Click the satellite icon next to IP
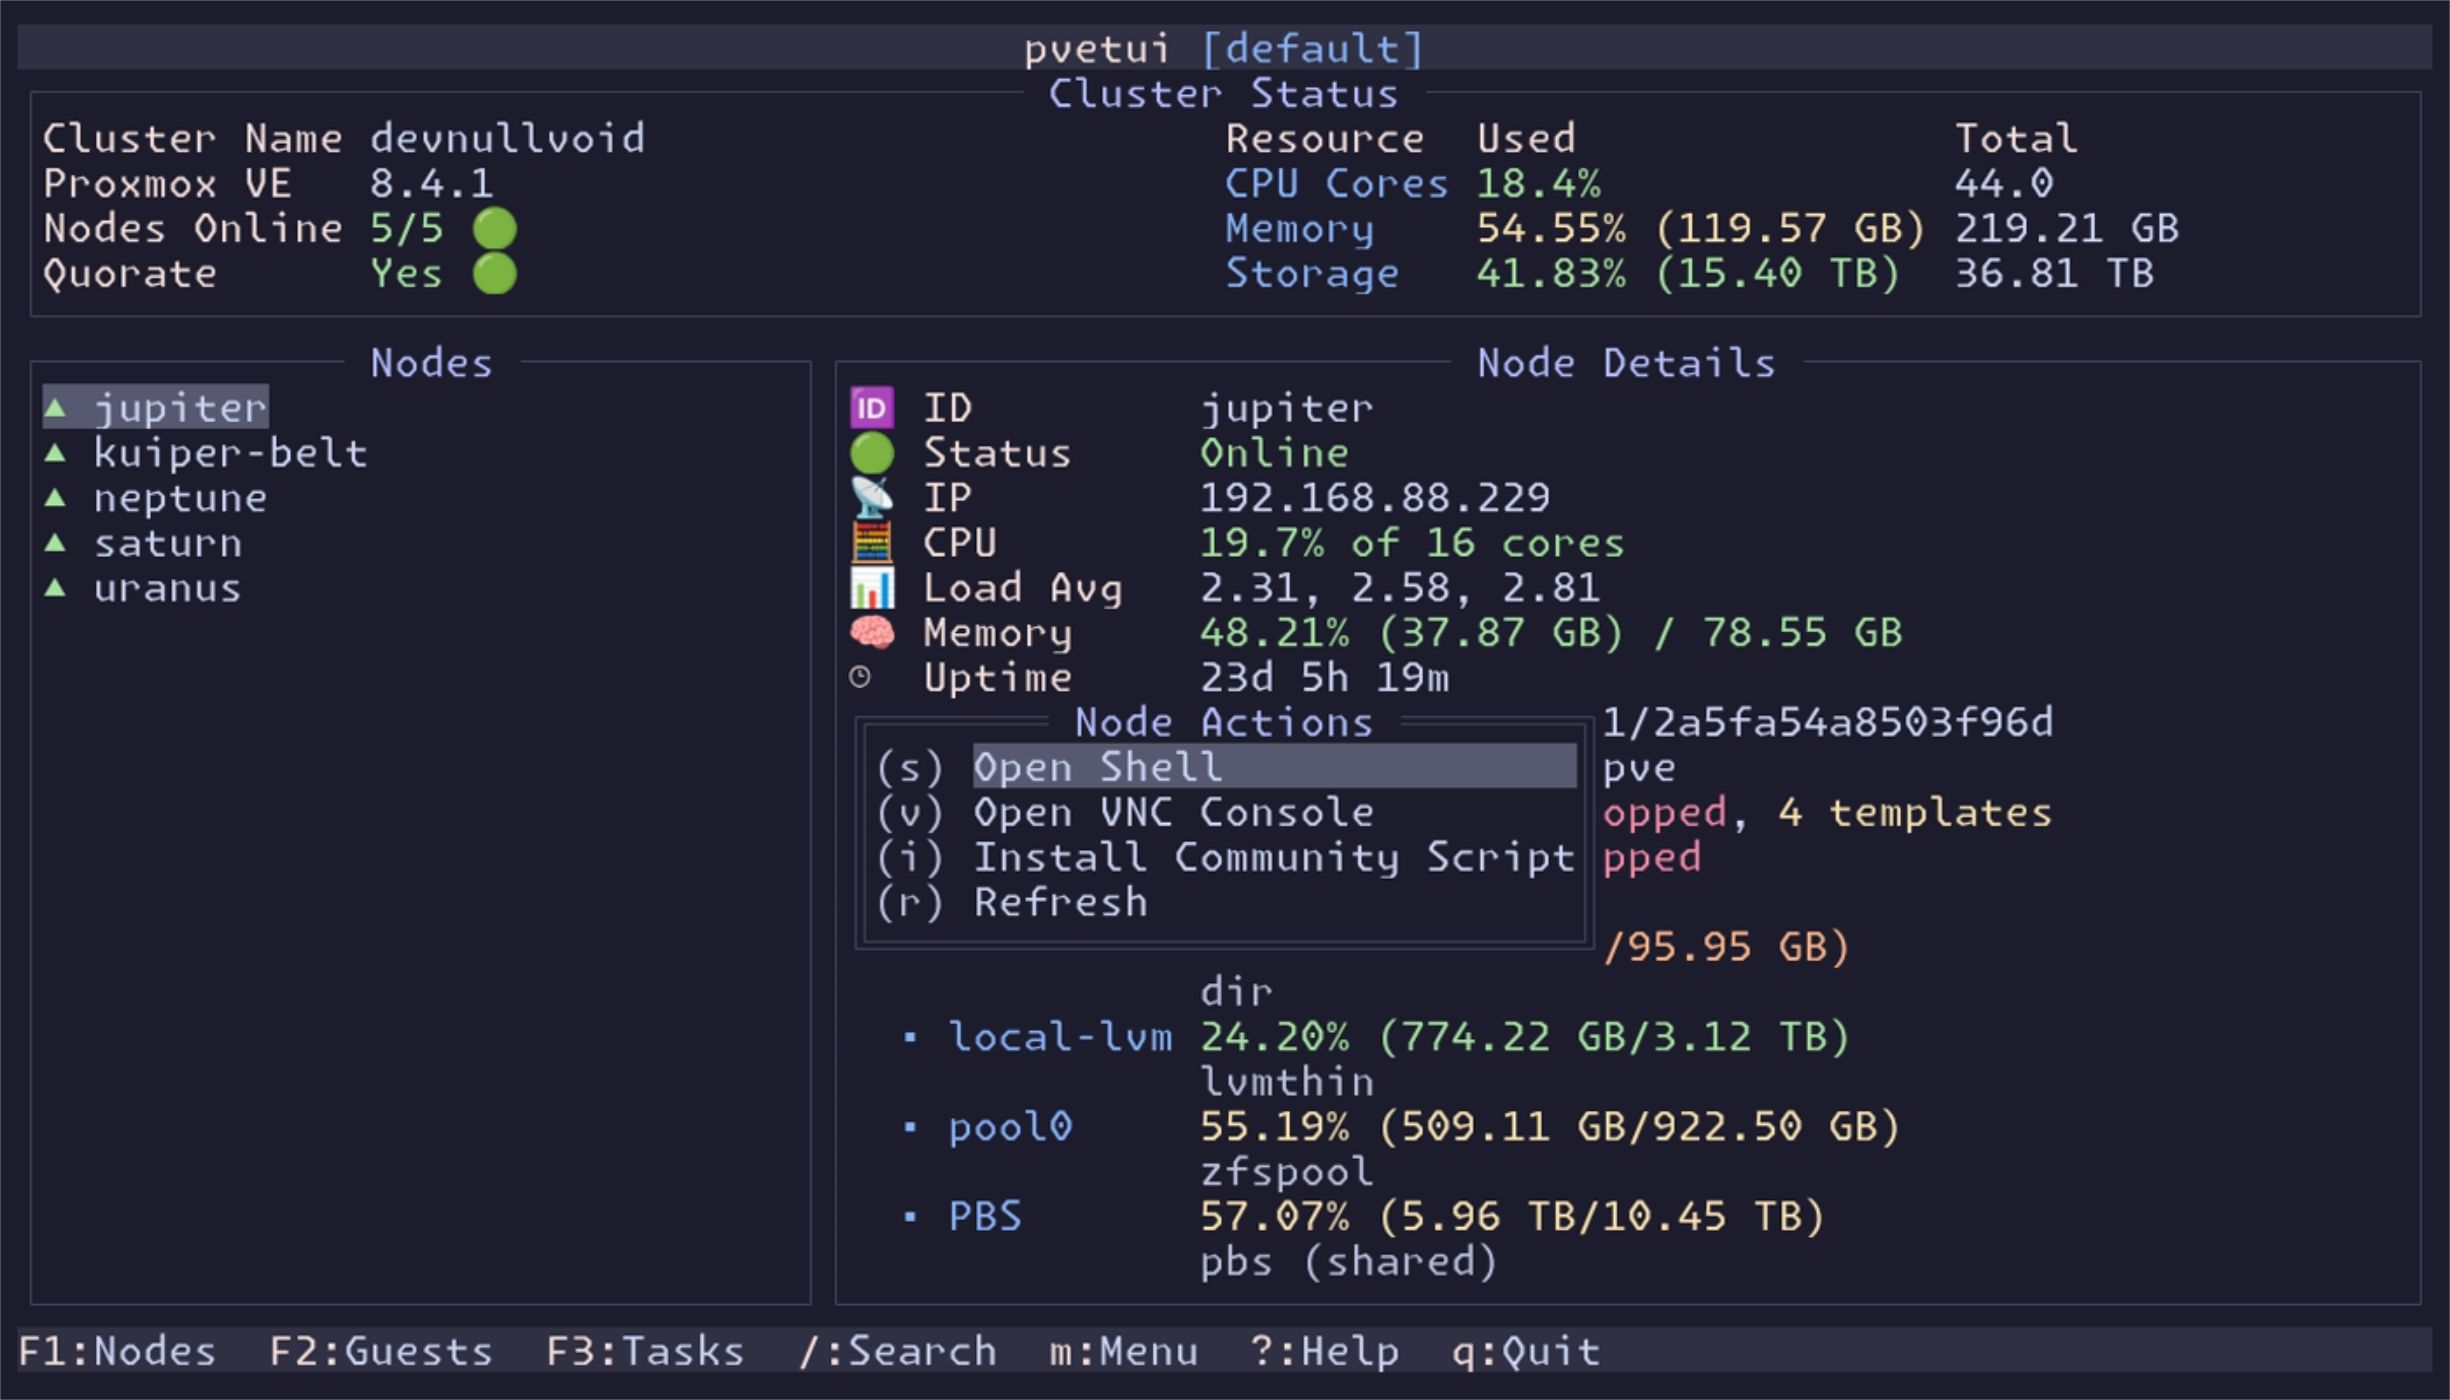Screen dimensions: 2450x1400 tap(869, 497)
